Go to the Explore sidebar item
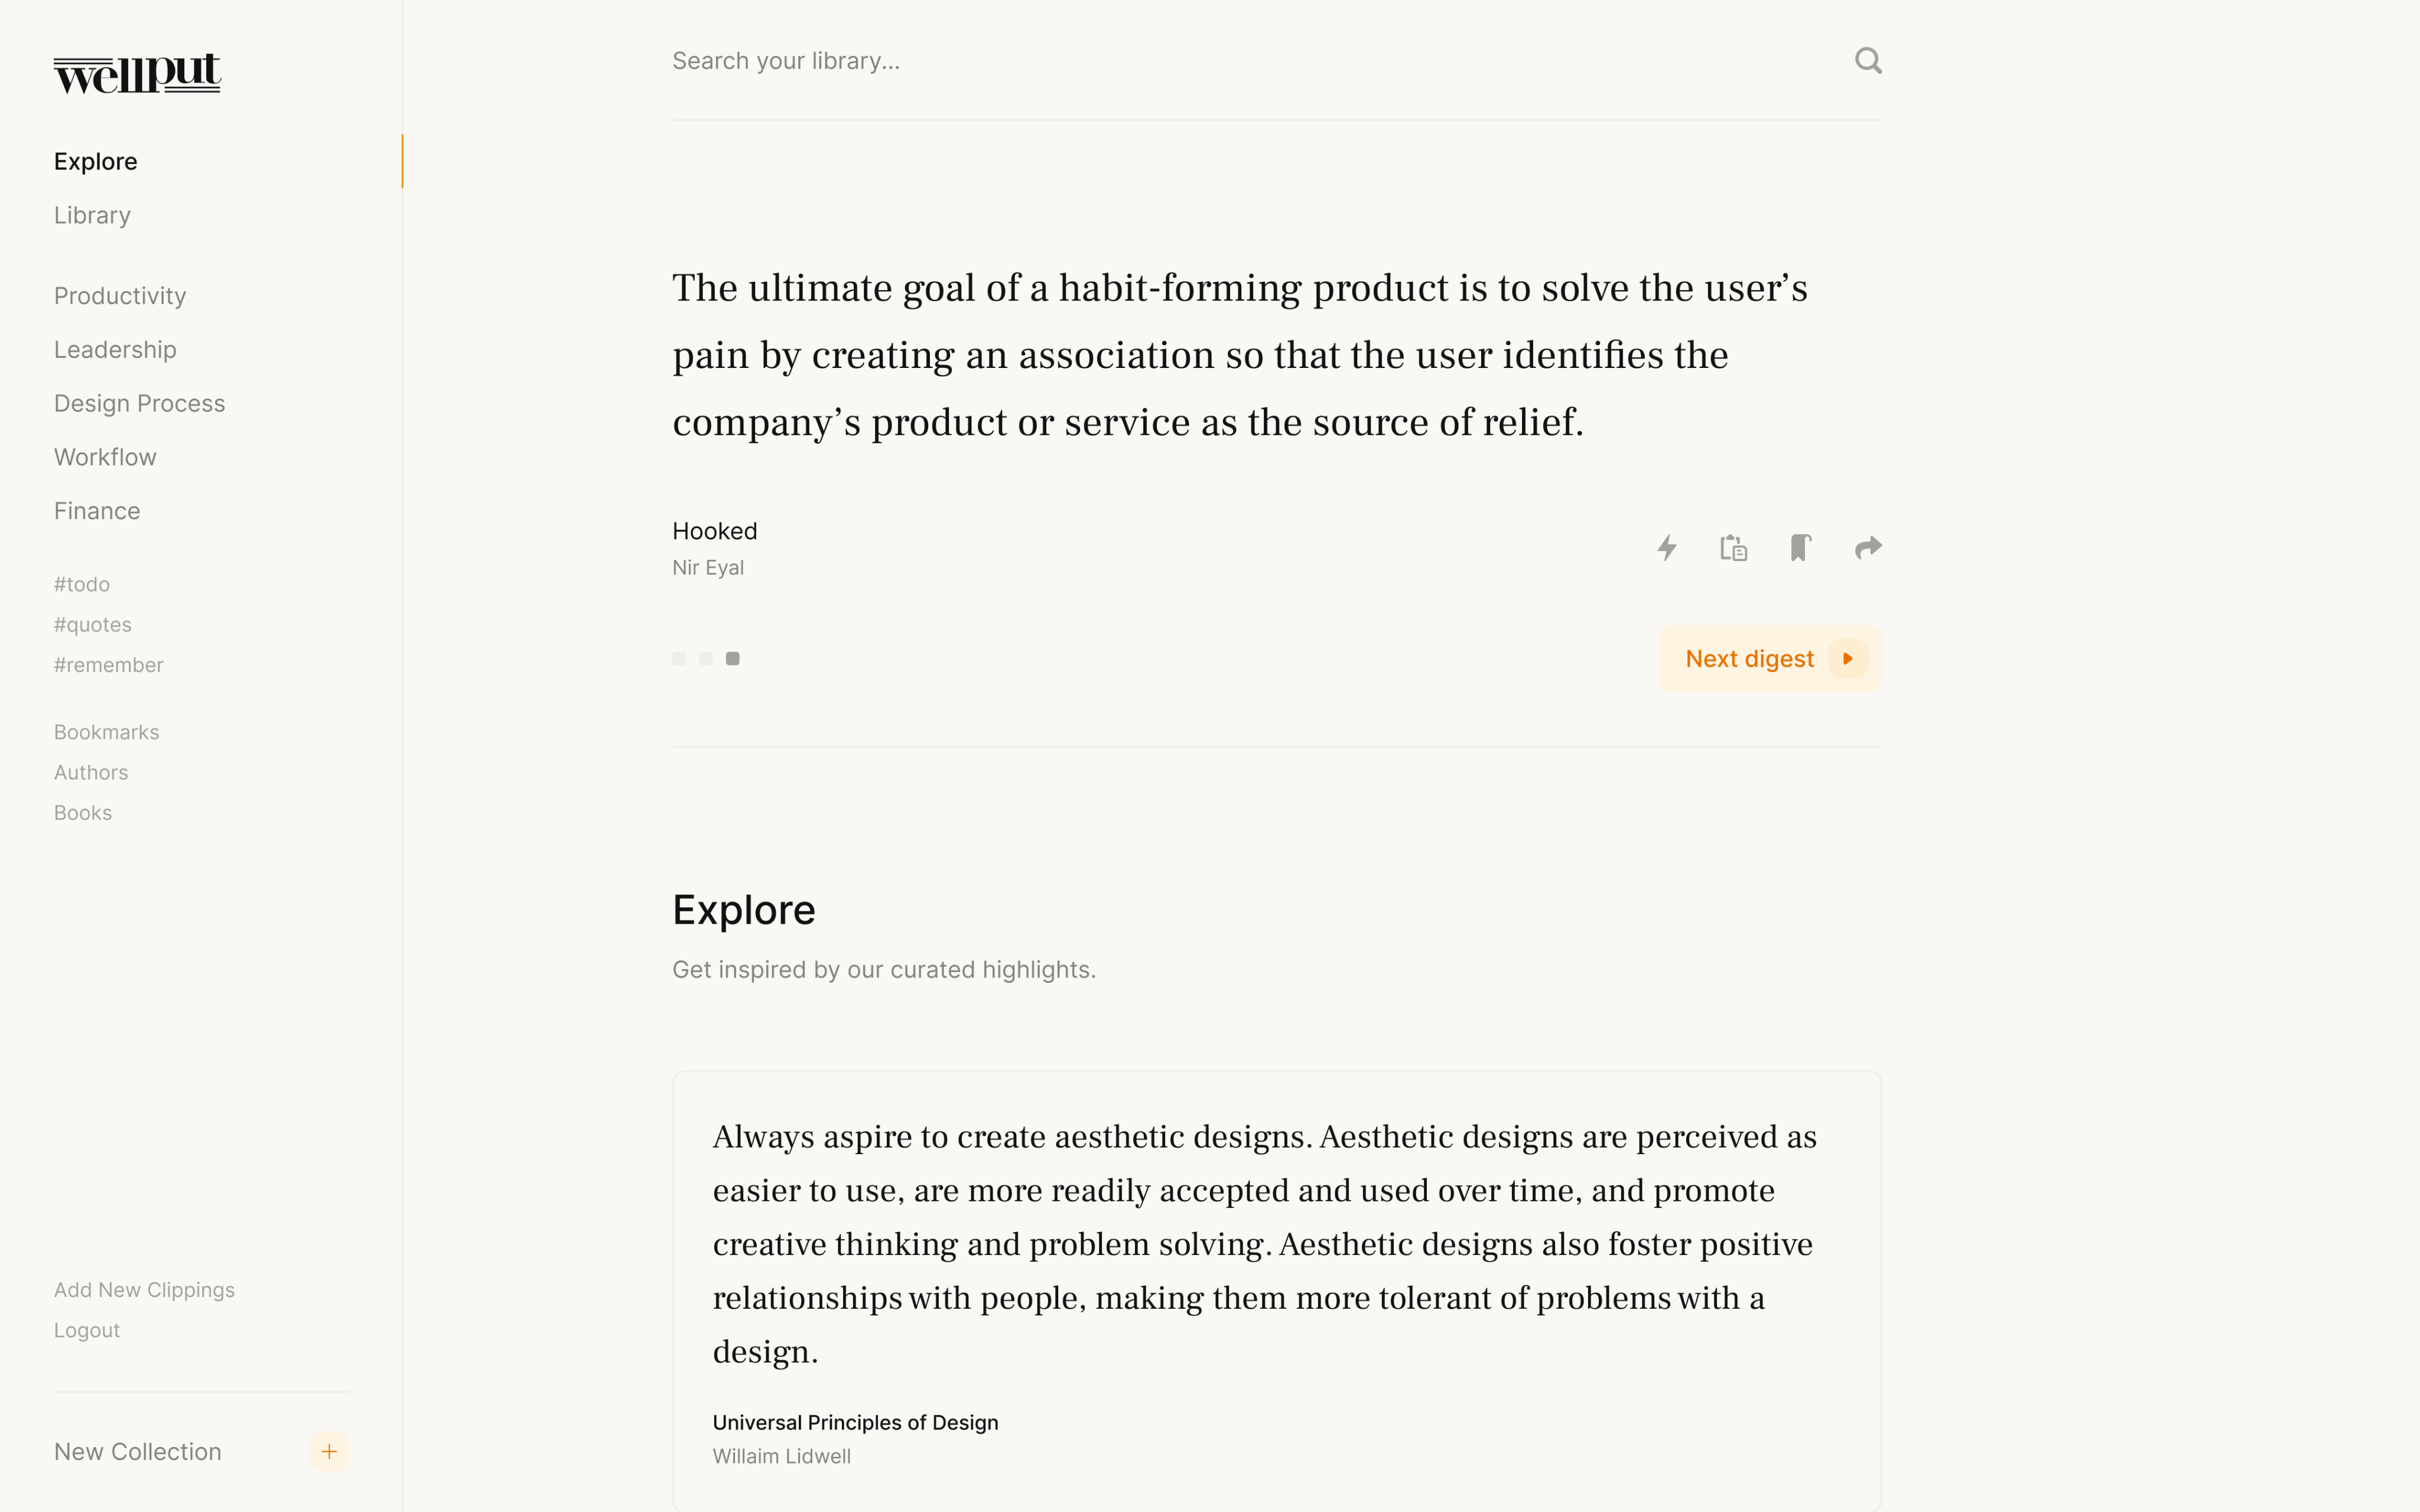The height and width of the screenshot is (1512, 2420). coord(96,162)
